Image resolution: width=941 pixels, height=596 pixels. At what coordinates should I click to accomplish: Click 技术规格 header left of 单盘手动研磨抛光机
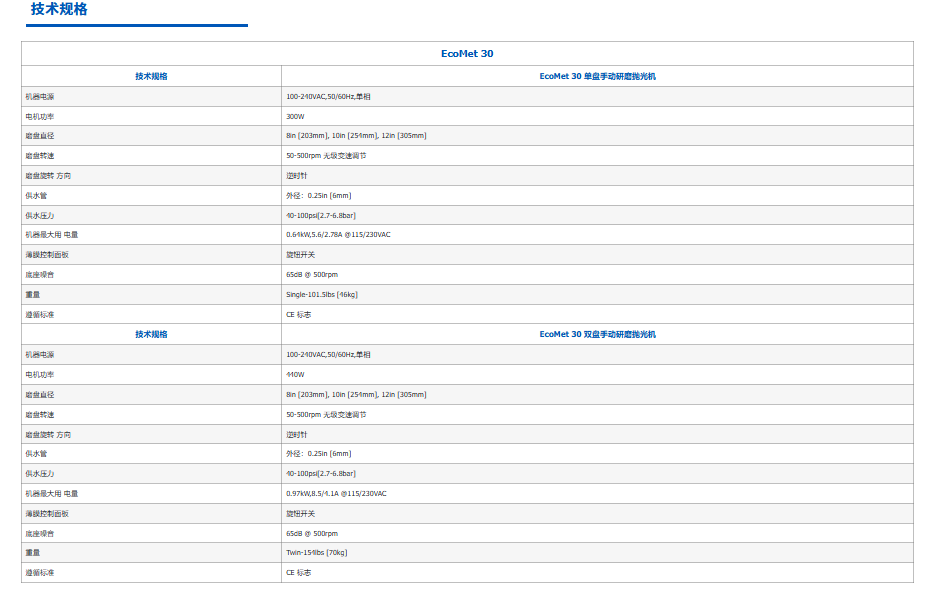point(151,76)
